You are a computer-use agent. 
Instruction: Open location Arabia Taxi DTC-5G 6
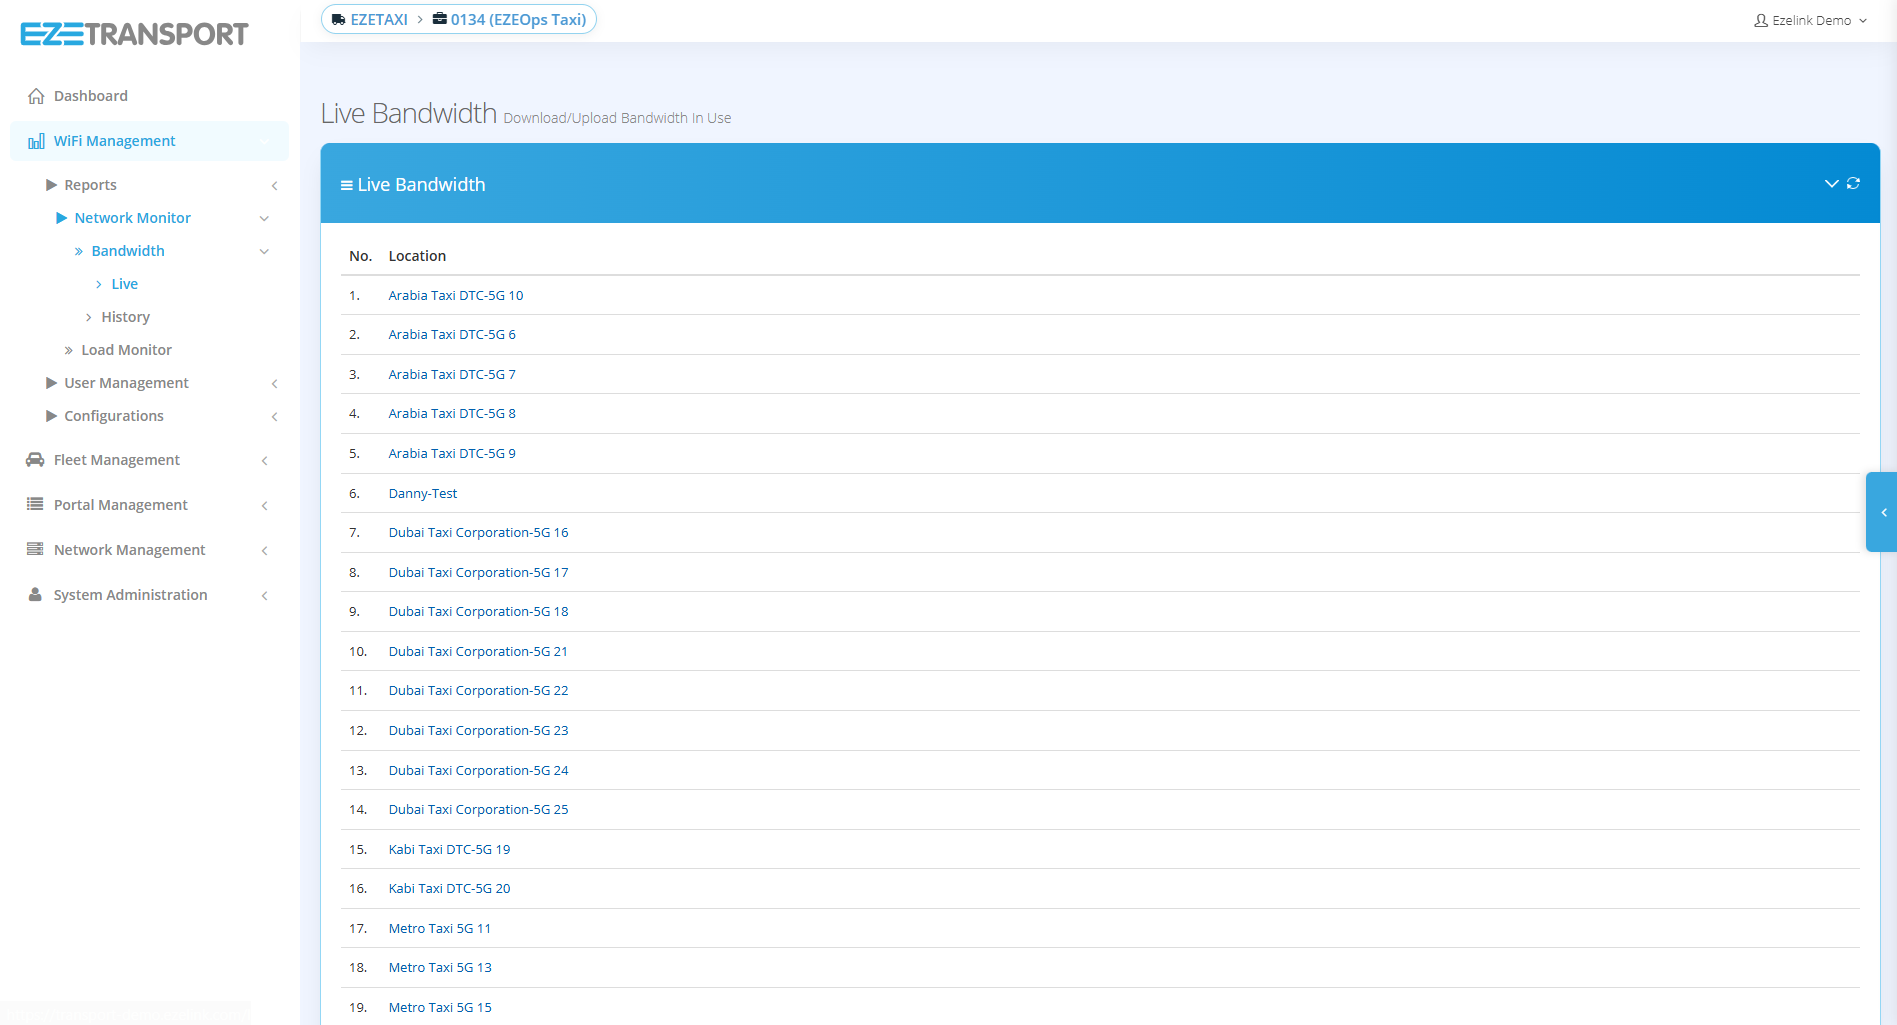(x=452, y=334)
